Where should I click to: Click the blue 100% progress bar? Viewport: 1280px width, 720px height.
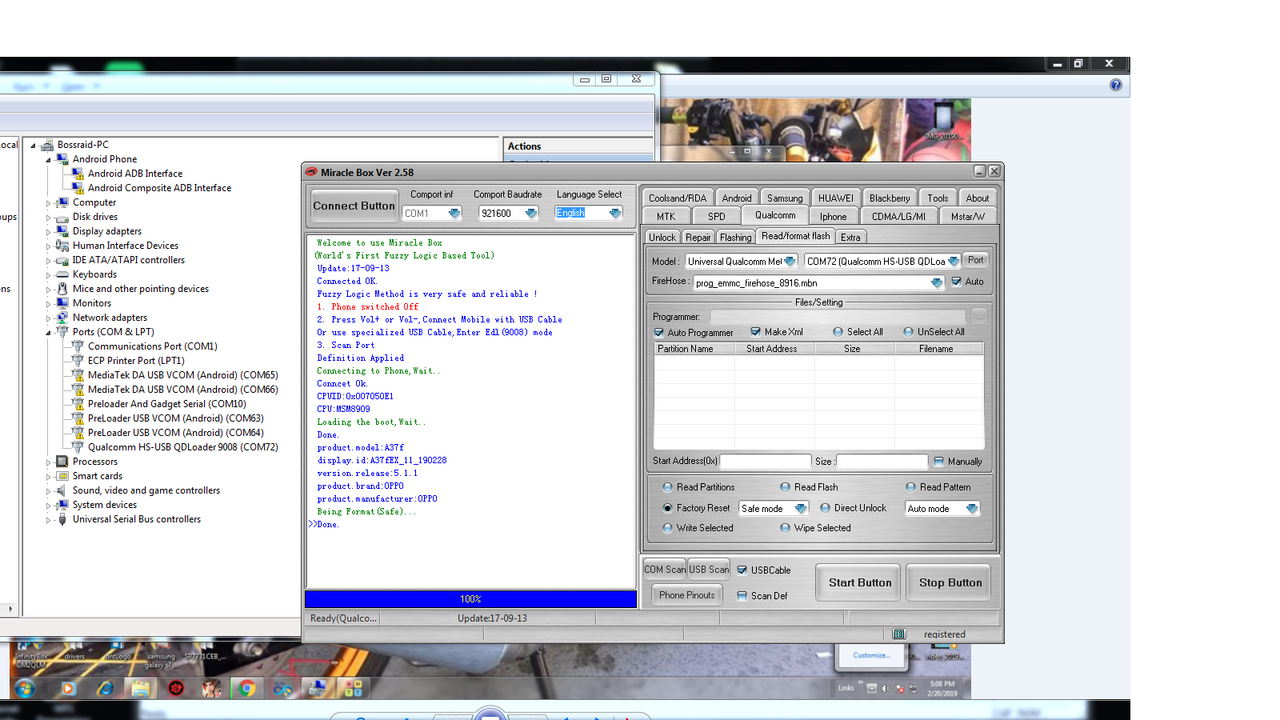pos(471,599)
